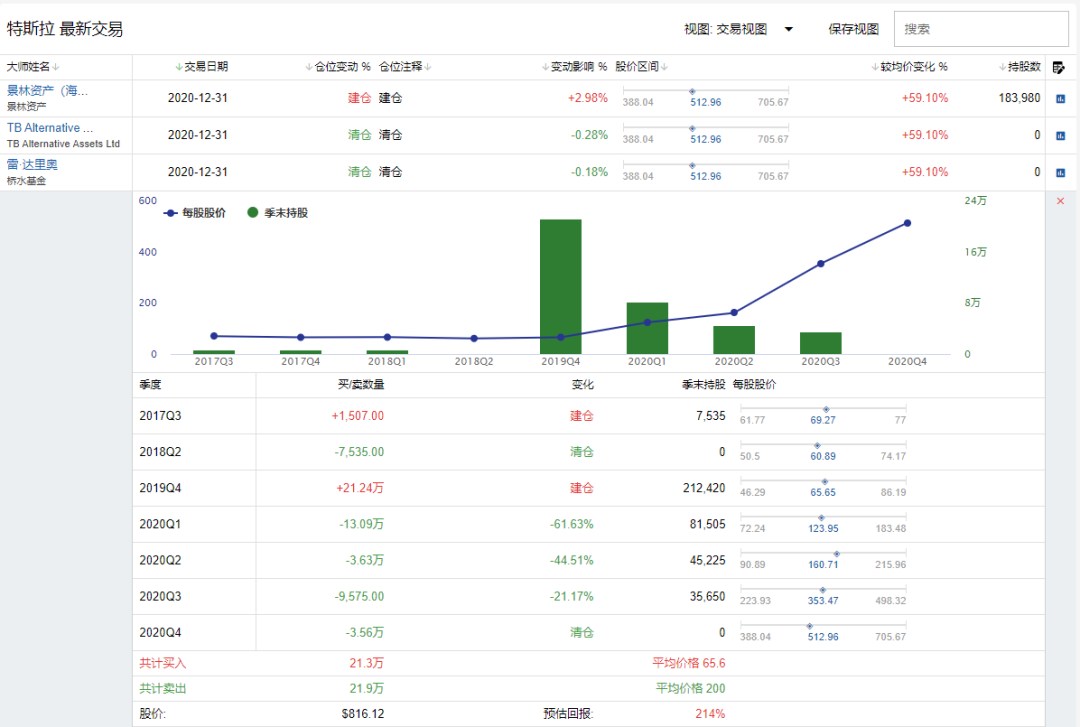Screen dimensions: 1080x727
Task: Sort by 大师姓名 column
Action: pyautogui.click(x=32, y=67)
